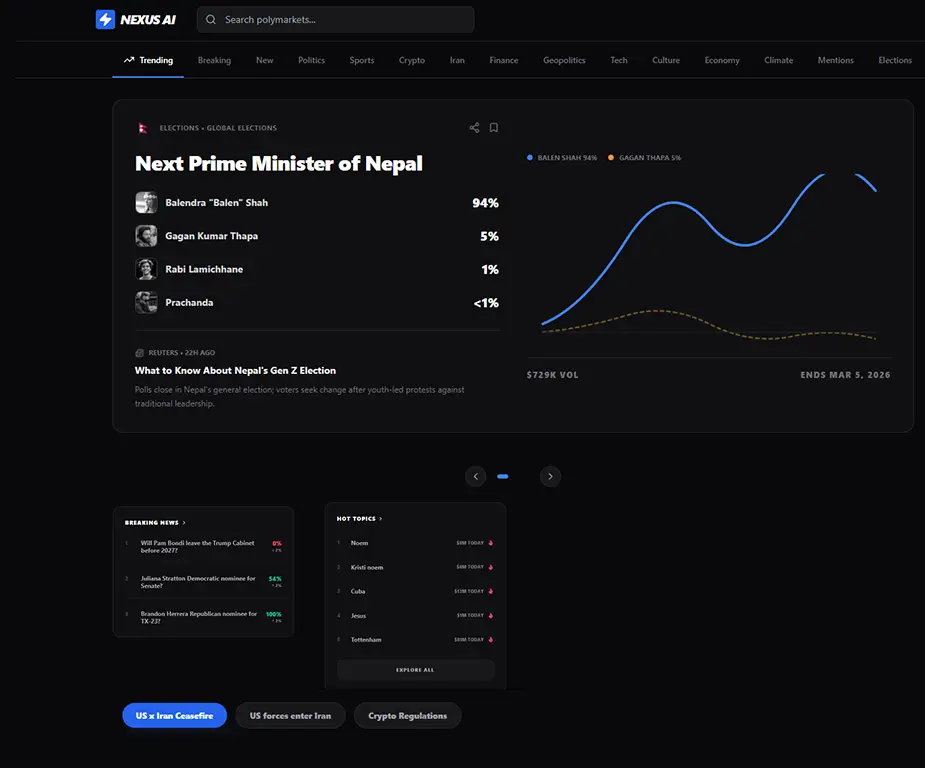Open the Pam Bondi Trump Cabinet market
The image size is (925, 768).
(x=203, y=547)
